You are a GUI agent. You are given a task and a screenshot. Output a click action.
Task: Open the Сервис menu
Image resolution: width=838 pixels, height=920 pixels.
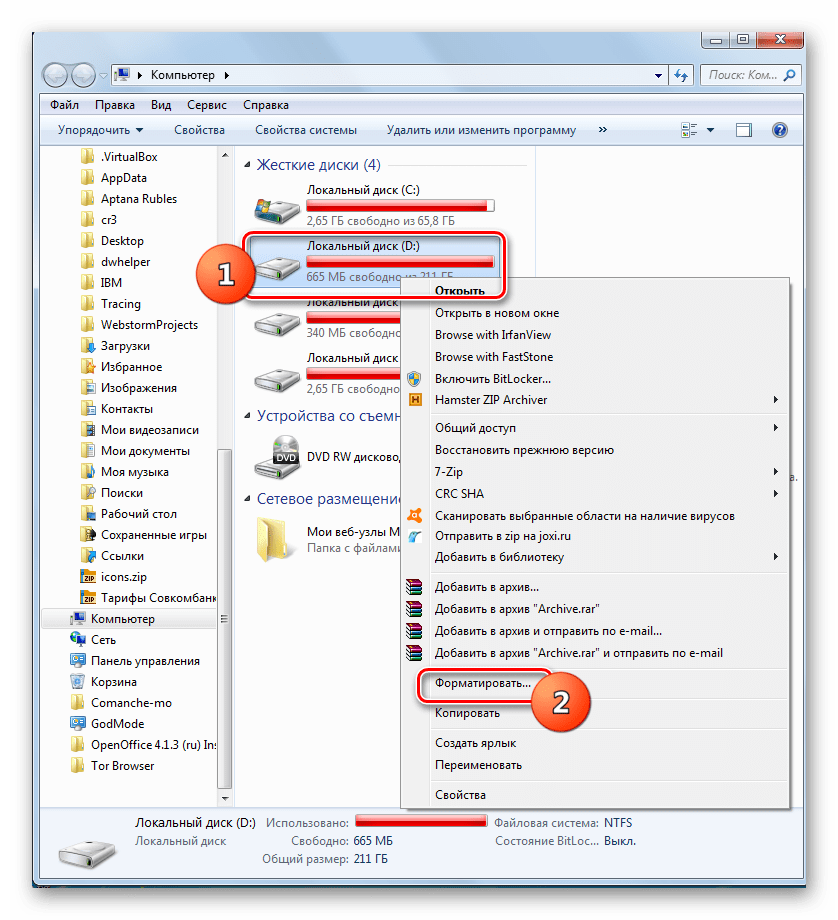click(206, 105)
